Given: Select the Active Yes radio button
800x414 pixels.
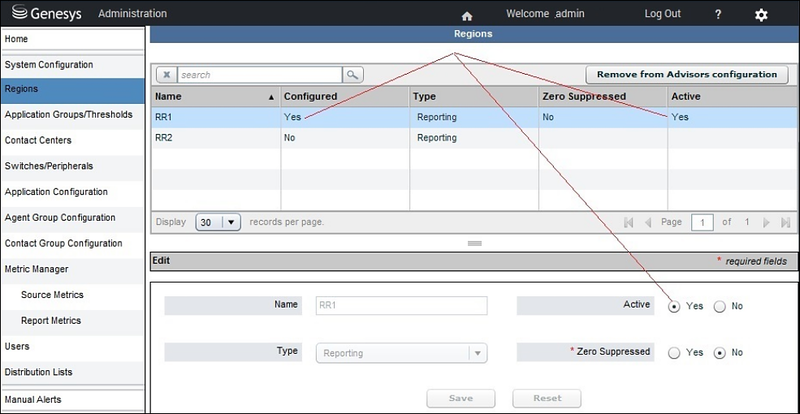Looking at the screenshot, I should pos(674,307).
